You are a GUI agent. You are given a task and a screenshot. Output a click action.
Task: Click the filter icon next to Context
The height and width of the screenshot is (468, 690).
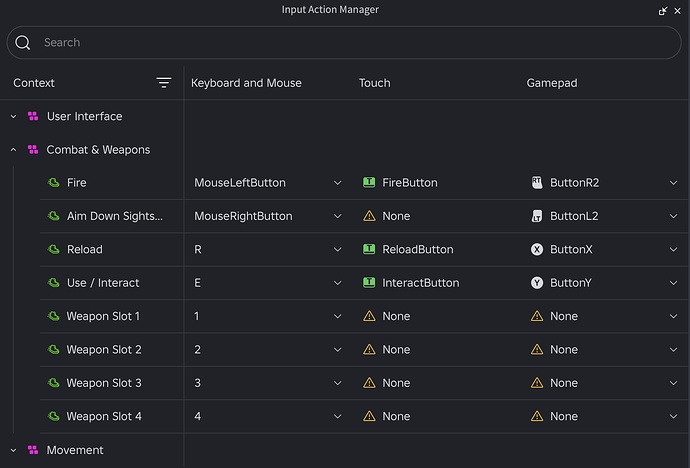point(164,83)
